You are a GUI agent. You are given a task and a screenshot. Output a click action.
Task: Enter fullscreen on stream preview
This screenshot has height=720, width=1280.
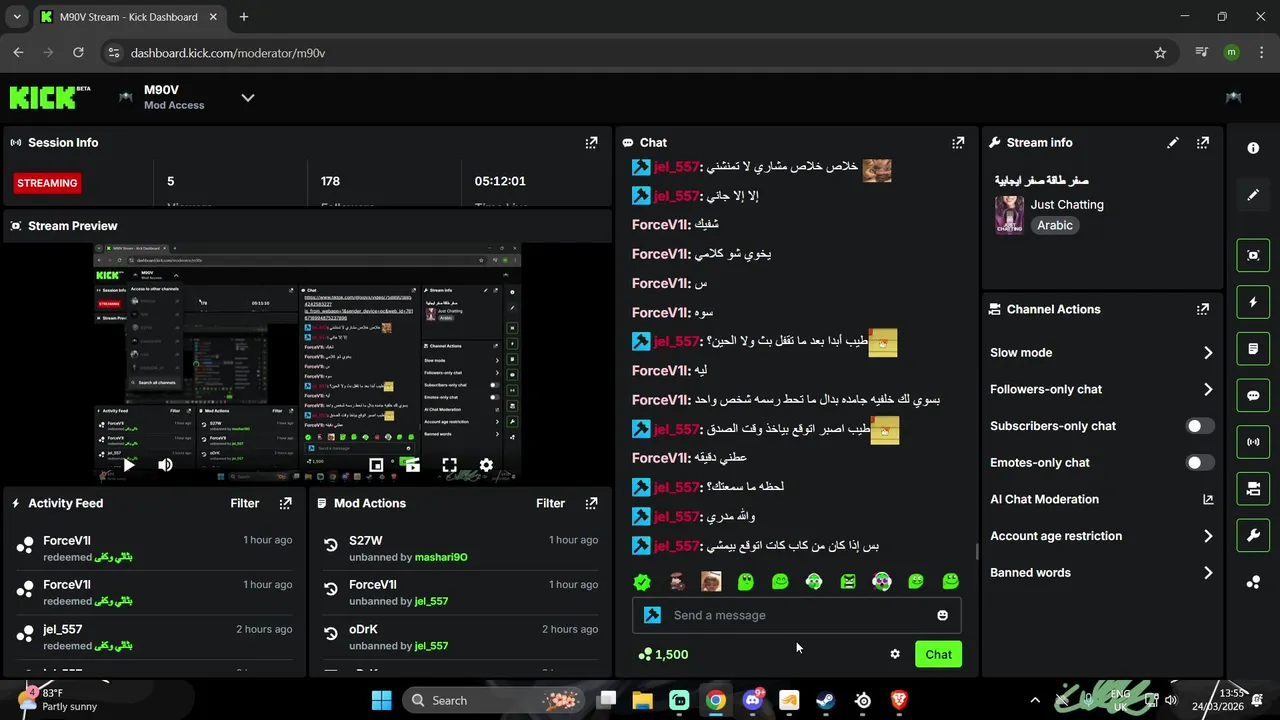449,465
